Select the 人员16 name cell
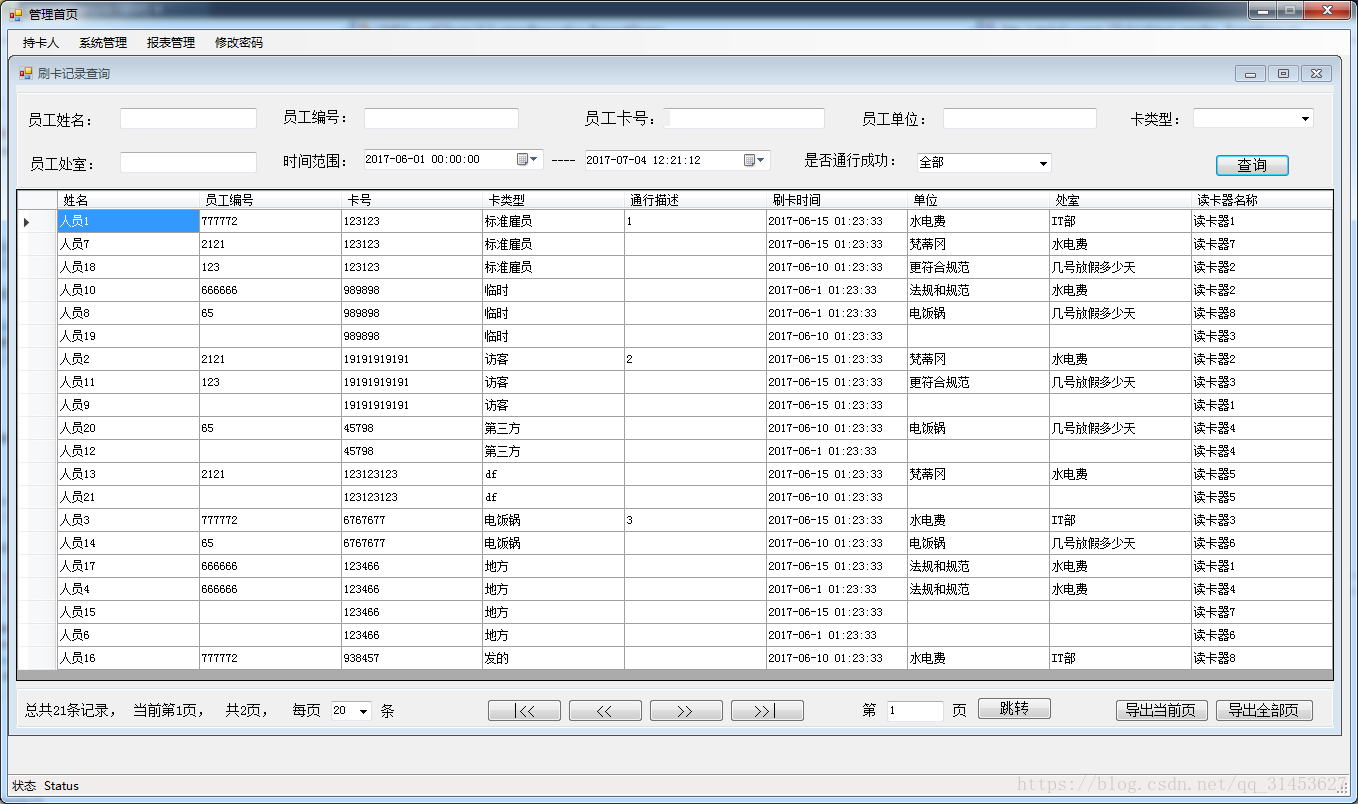The image size is (1358, 804). (128, 658)
